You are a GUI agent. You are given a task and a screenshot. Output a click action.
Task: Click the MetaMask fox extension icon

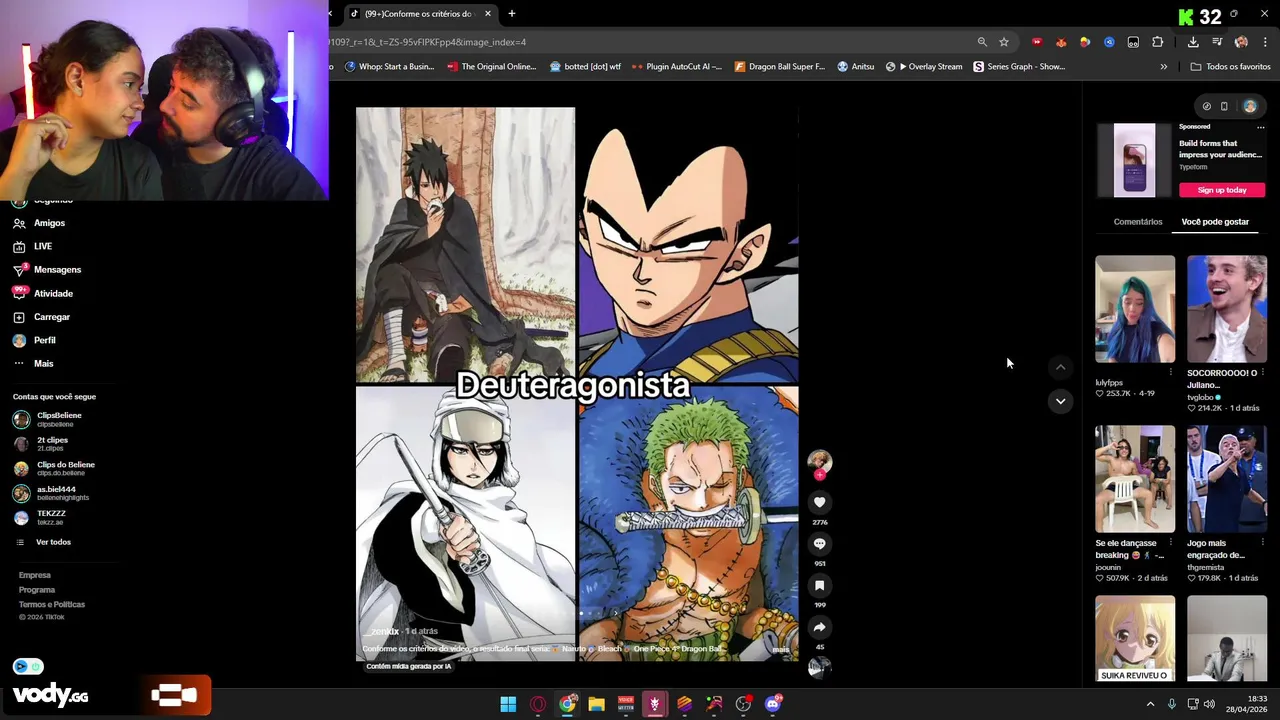tap(1061, 42)
